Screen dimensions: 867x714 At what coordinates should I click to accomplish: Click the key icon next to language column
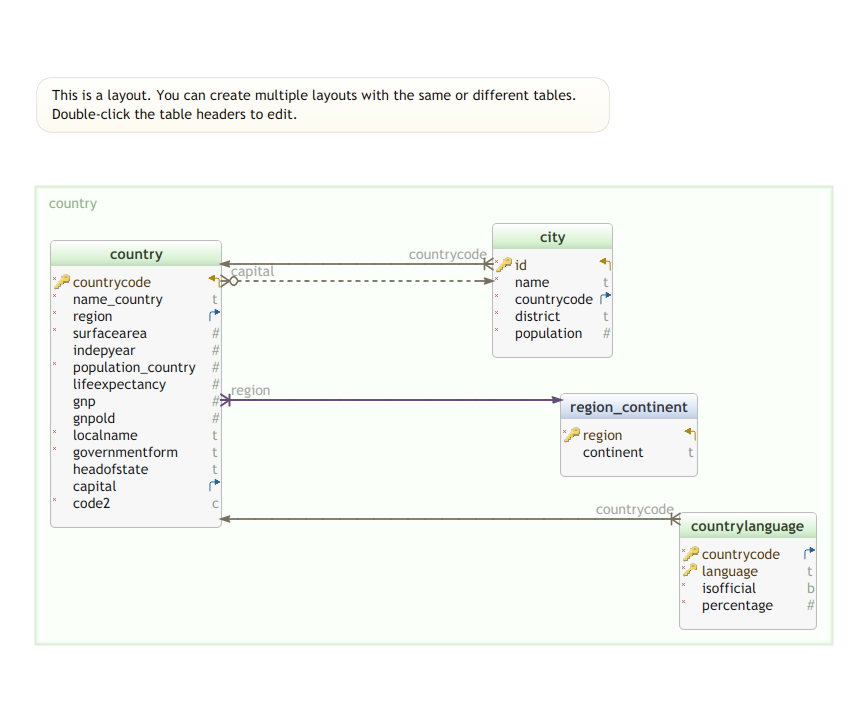click(691, 571)
